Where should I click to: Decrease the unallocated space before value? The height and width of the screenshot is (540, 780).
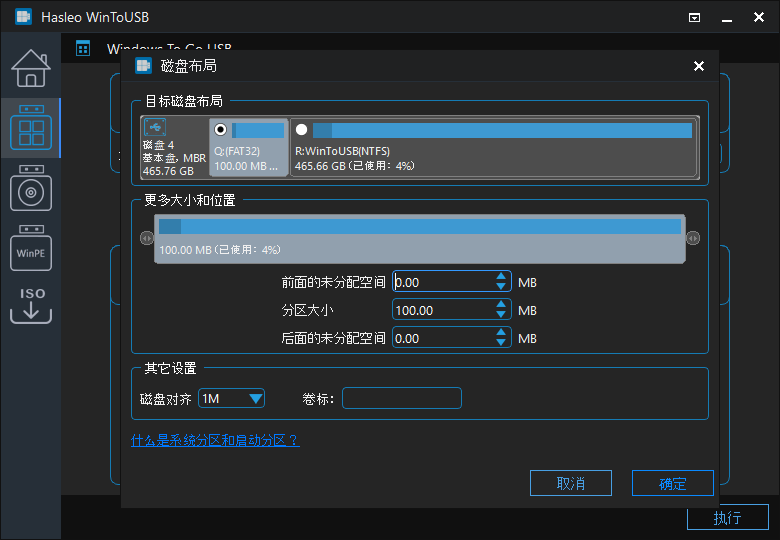[501, 287]
